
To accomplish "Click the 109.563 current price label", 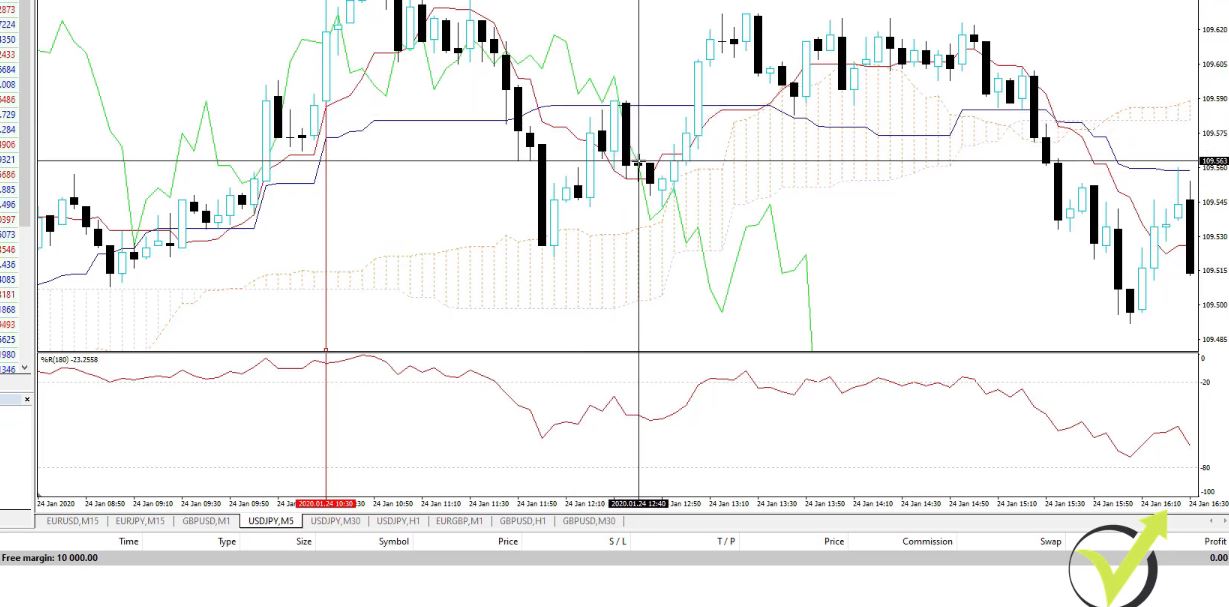I will [1214, 161].
